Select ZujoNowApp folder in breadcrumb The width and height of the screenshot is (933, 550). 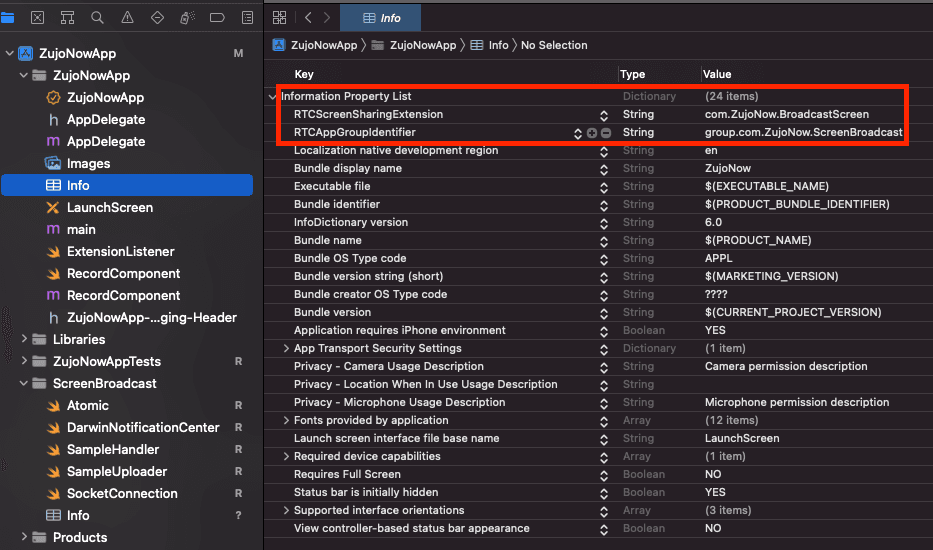(414, 45)
